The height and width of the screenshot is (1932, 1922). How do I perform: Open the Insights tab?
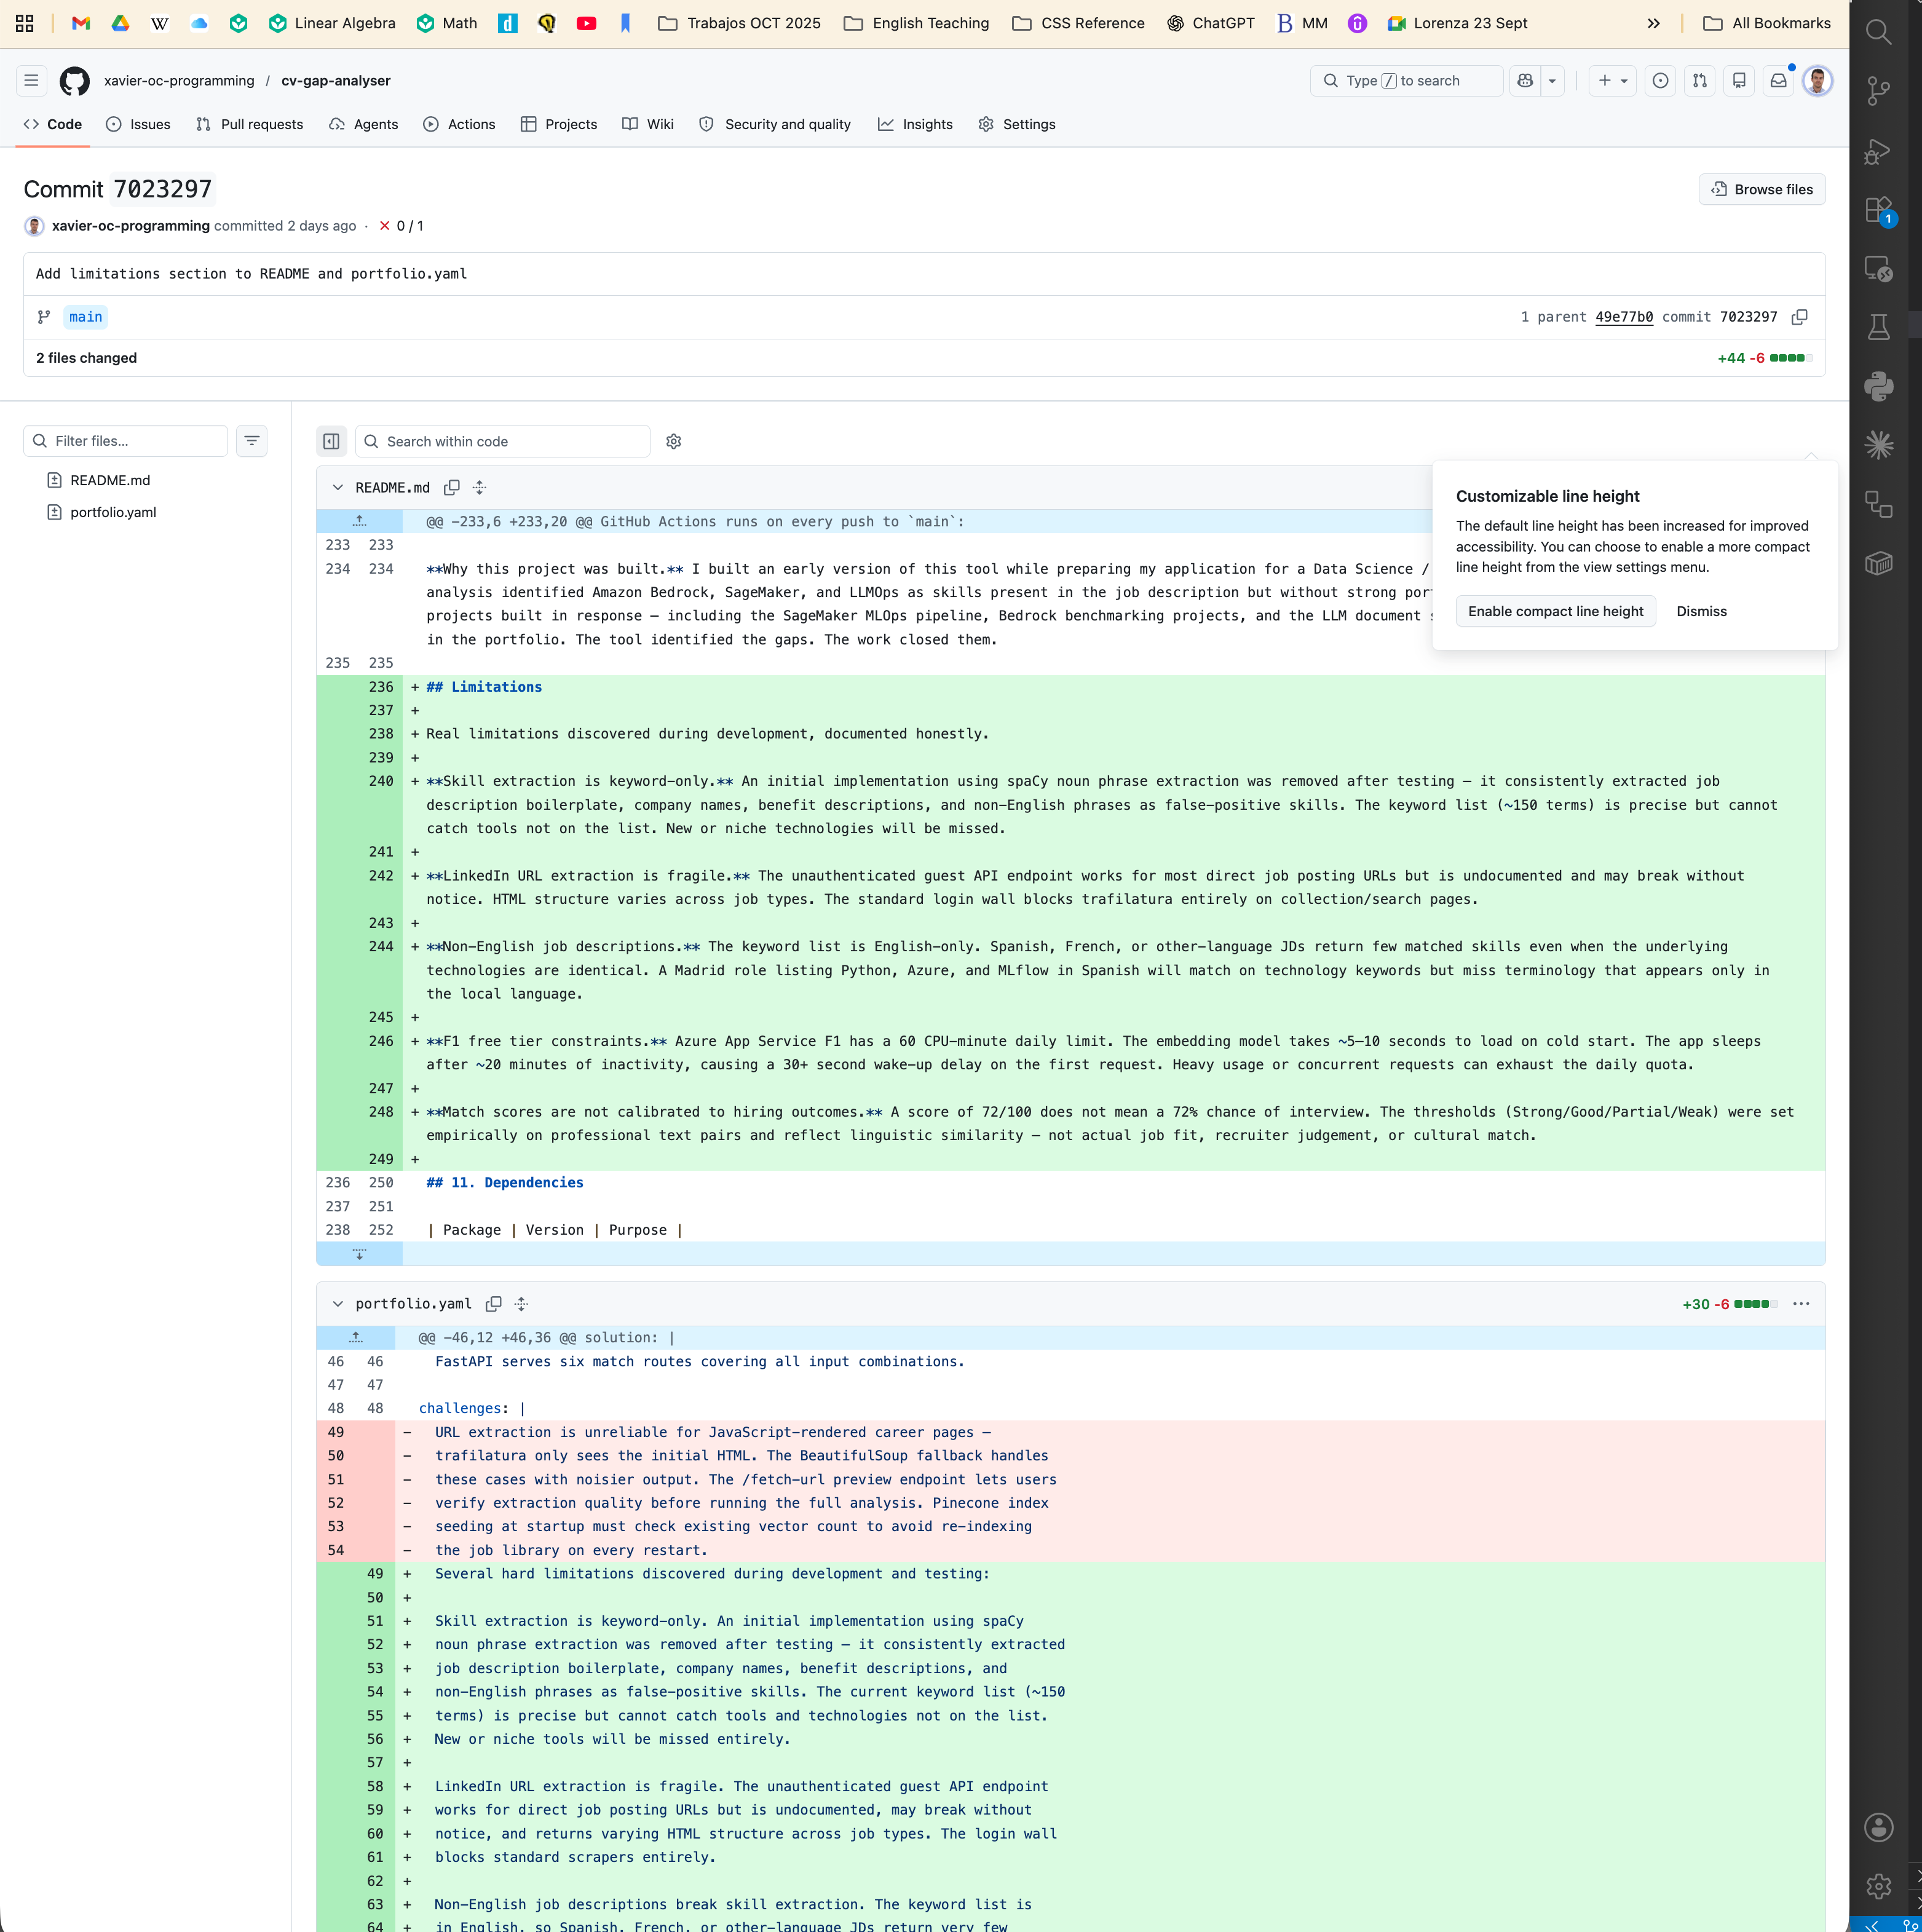pyautogui.click(x=915, y=124)
